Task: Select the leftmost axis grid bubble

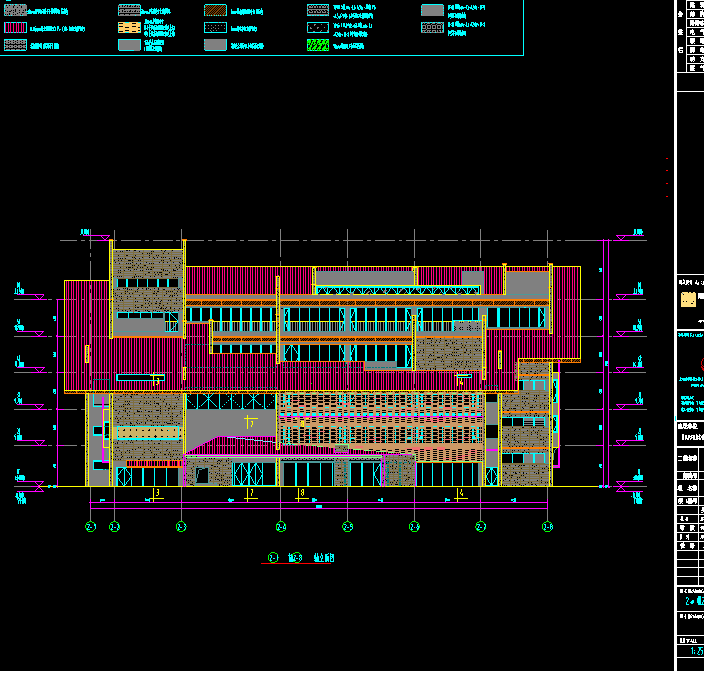Action: [x=90, y=527]
